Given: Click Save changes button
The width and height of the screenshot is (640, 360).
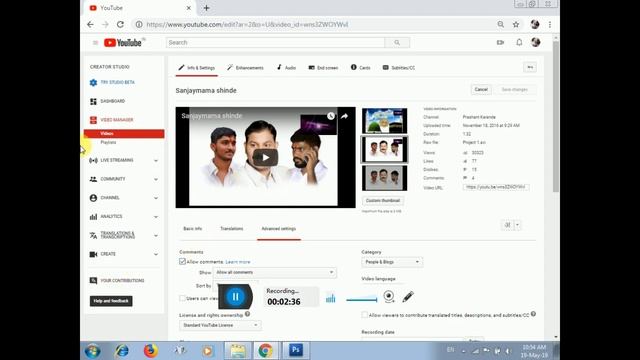Looking at the screenshot, I should tap(514, 89).
